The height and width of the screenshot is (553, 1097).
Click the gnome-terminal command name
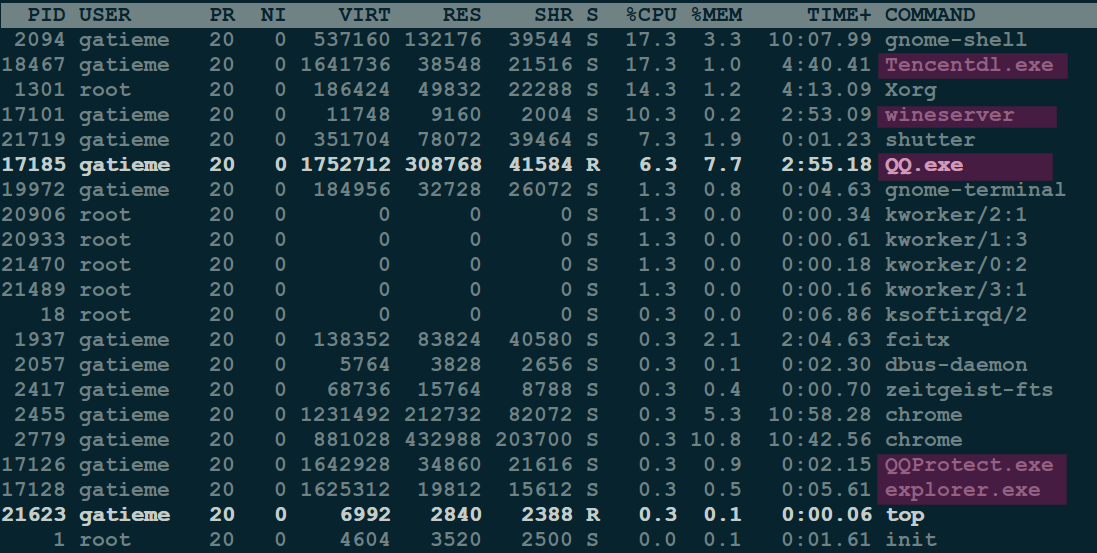tap(975, 190)
